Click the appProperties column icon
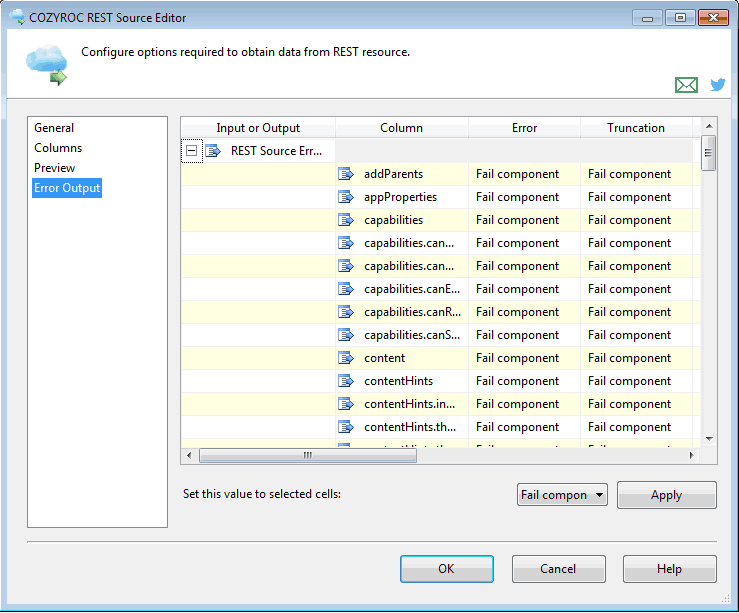The width and height of the screenshot is (739, 613). 346,197
